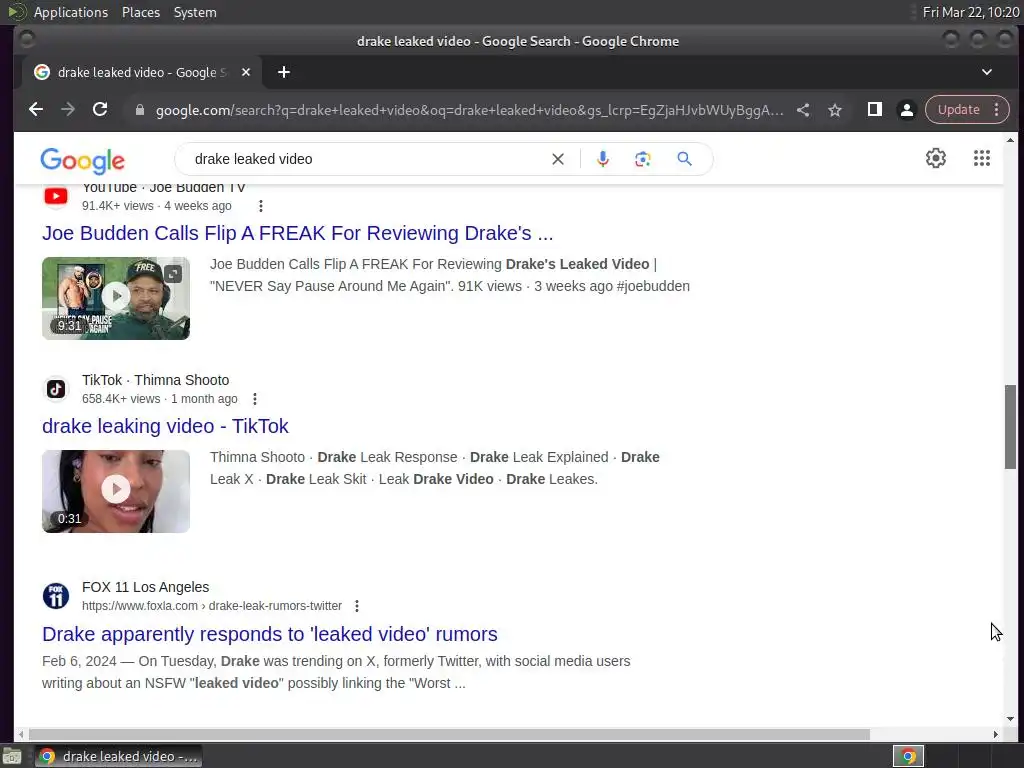Screen dimensions: 1024x768
Task: Open more options for FOX 11 result
Action: pyautogui.click(x=357, y=606)
